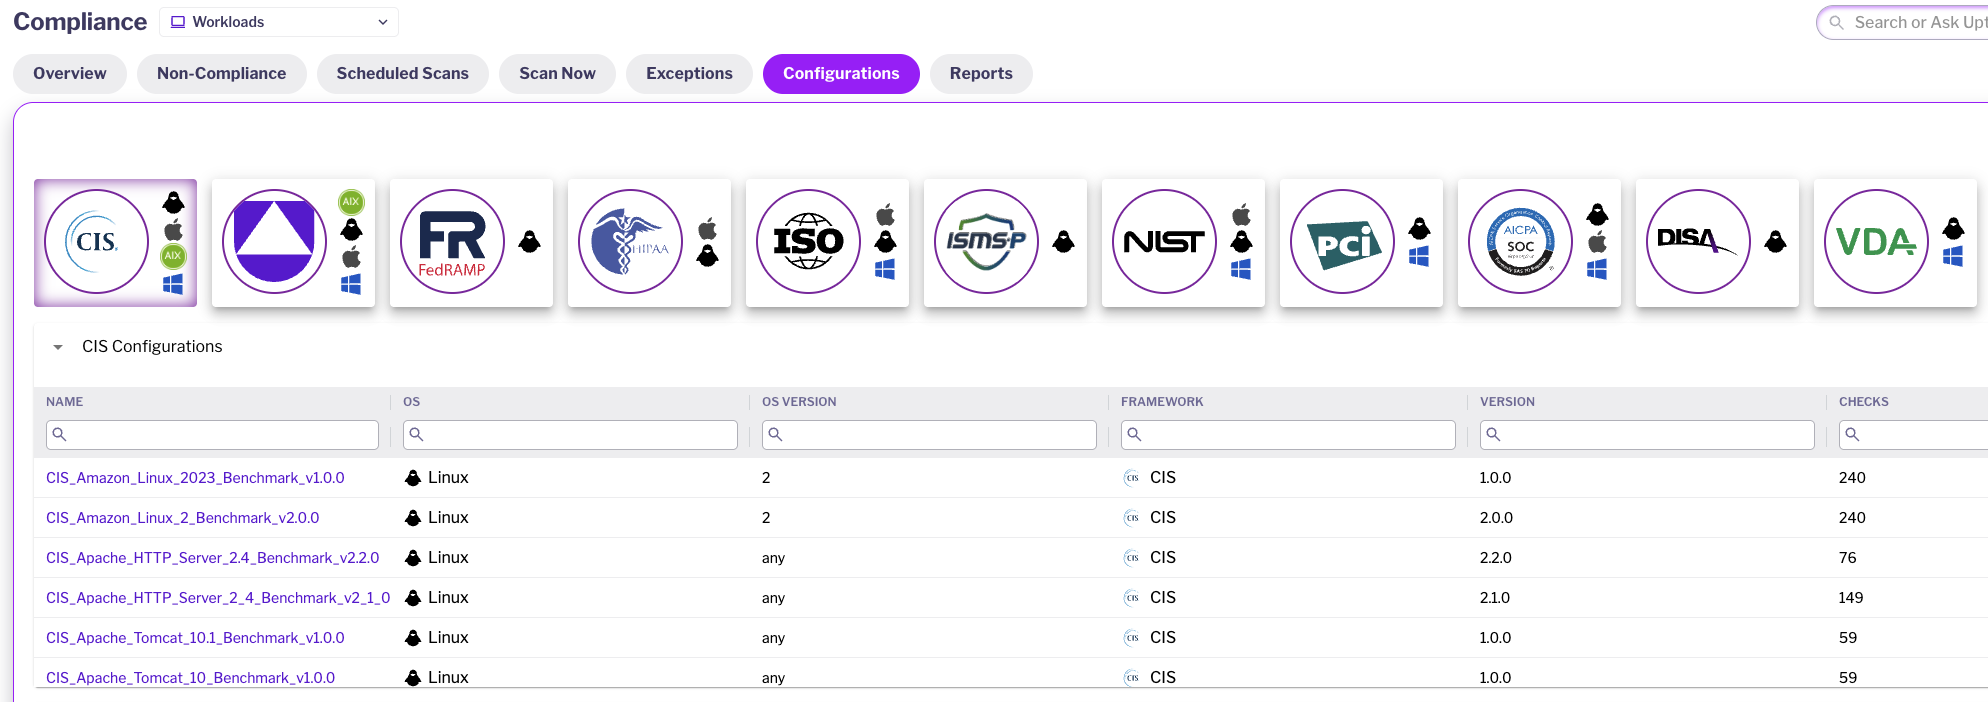This screenshot has height=702, width=1988.
Task: Click the CHECKS column filter box
Action: [1913, 435]
